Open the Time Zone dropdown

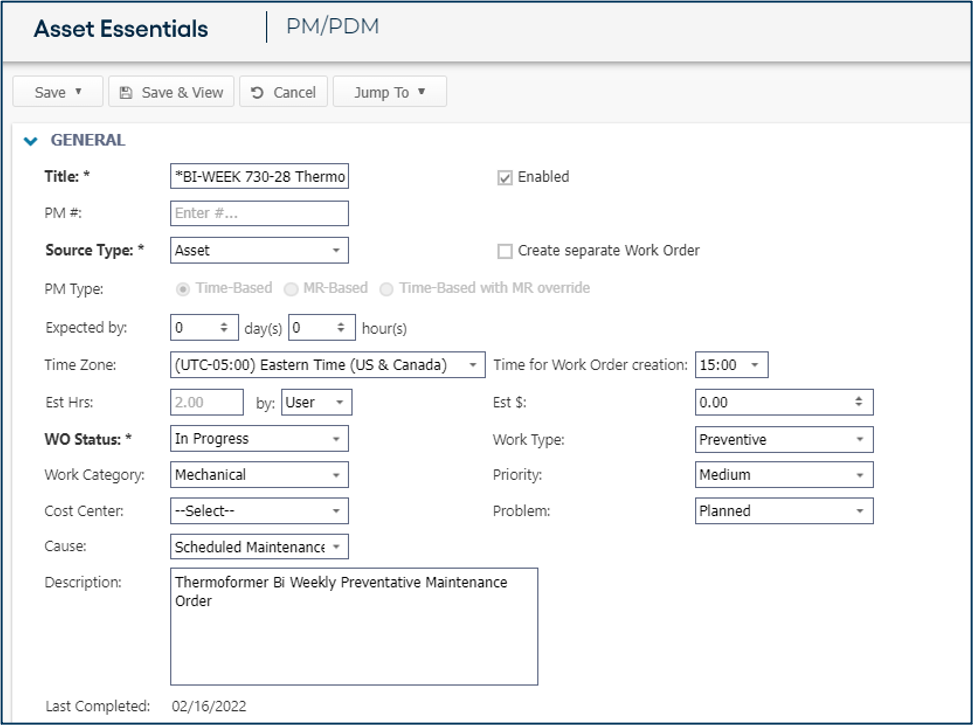tap(328, 364)
